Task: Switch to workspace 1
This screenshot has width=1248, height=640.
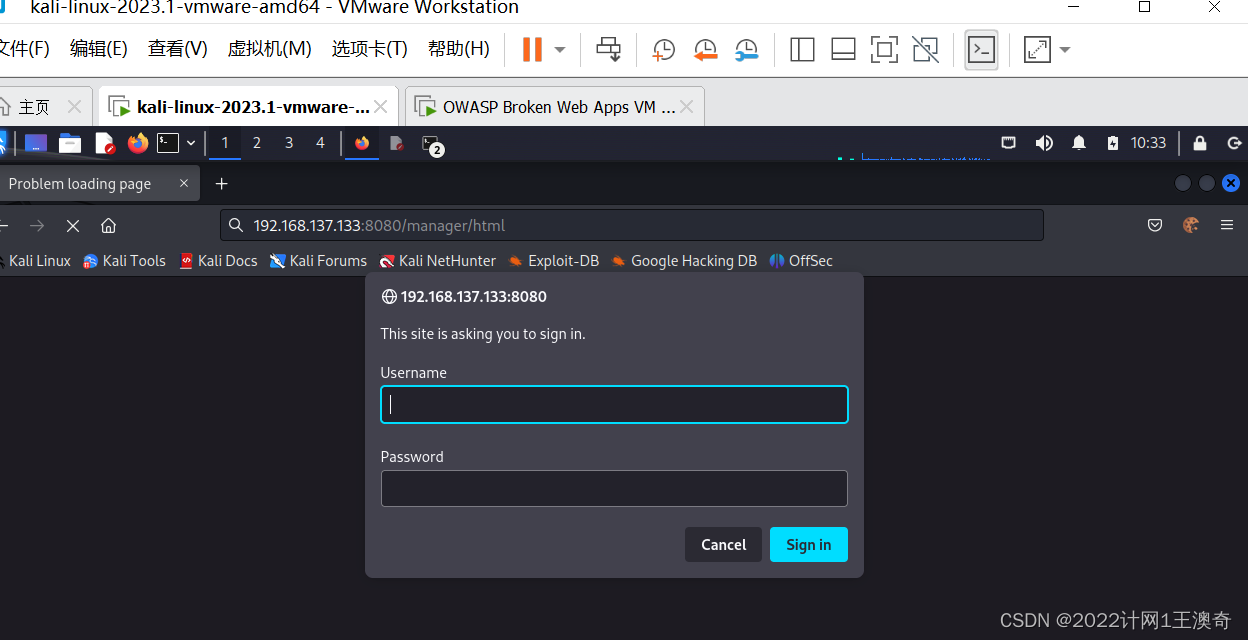Action: pyautogui.click(x=225, y=143)
